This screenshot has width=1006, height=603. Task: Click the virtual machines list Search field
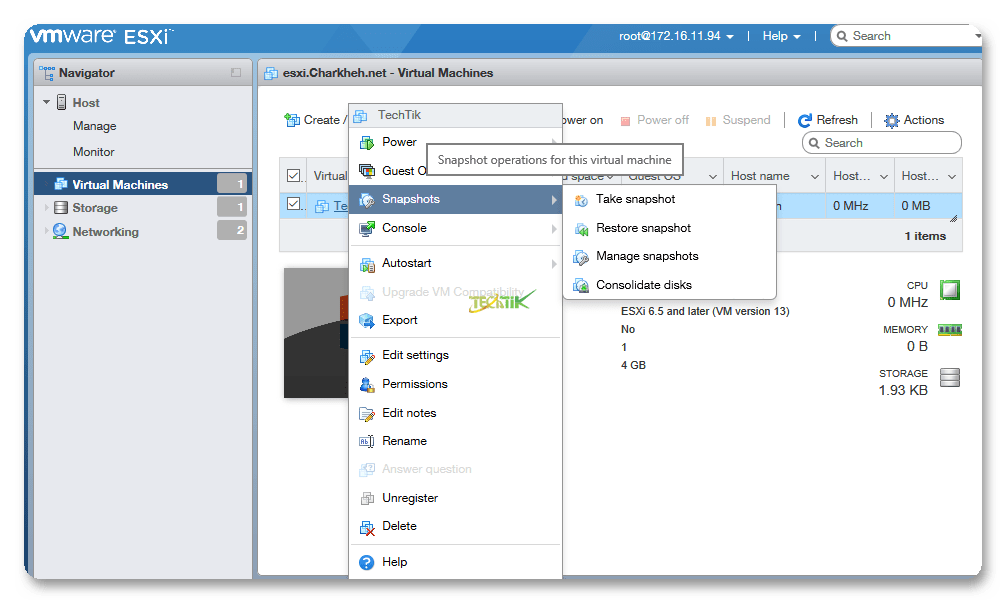[882, 143]
